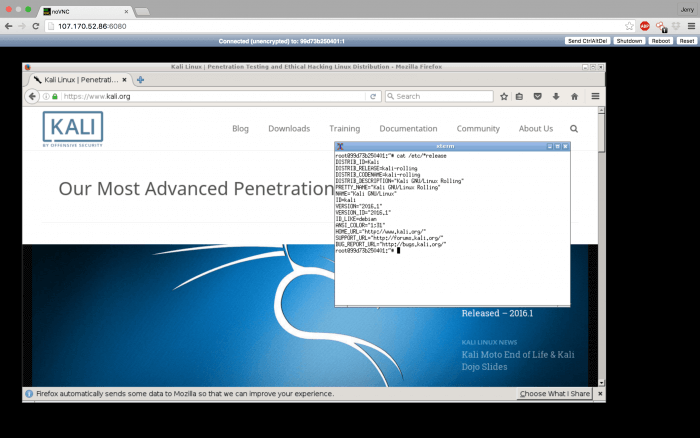Click the Firefox vertical scrollbar thumb
Viewport: 700px width, 438px height.
tap(601, 133)
